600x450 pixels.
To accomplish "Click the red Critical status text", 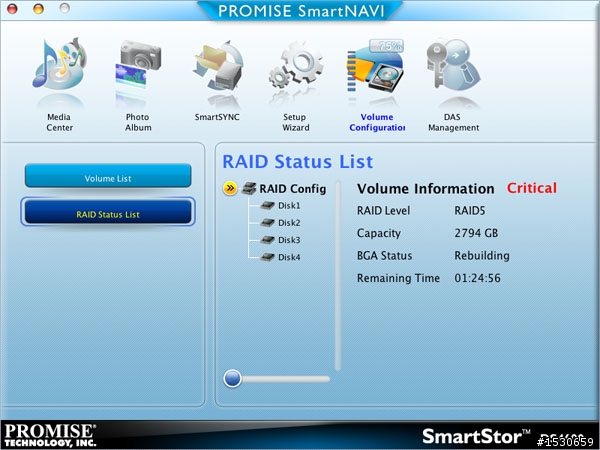I will click(x=532, y=188).
